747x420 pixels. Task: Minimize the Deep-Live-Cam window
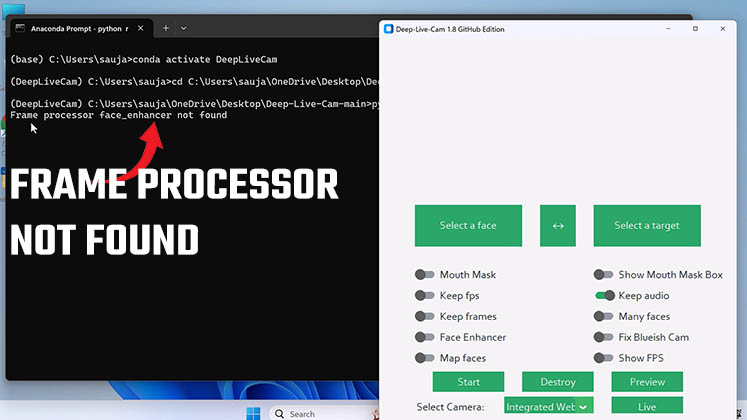(x=668, y=29)
